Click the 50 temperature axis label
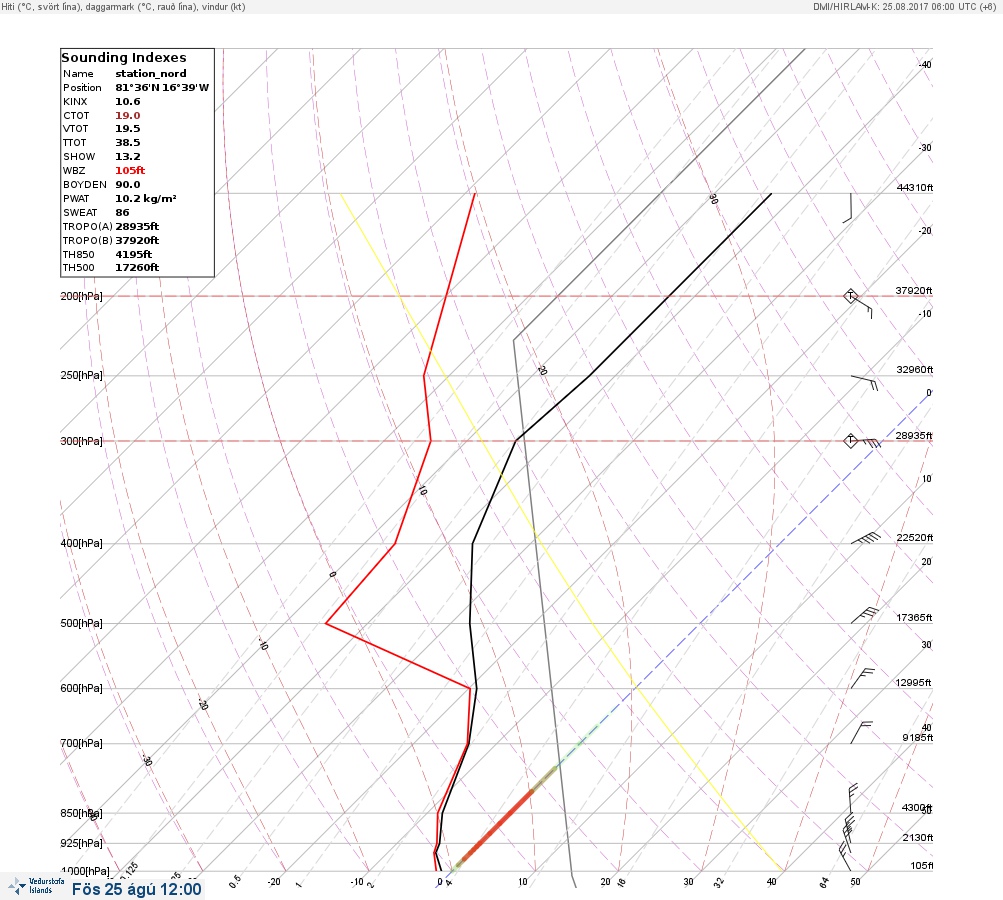Viewport: 1003px width, 900px height. click(x=855, y=881)
